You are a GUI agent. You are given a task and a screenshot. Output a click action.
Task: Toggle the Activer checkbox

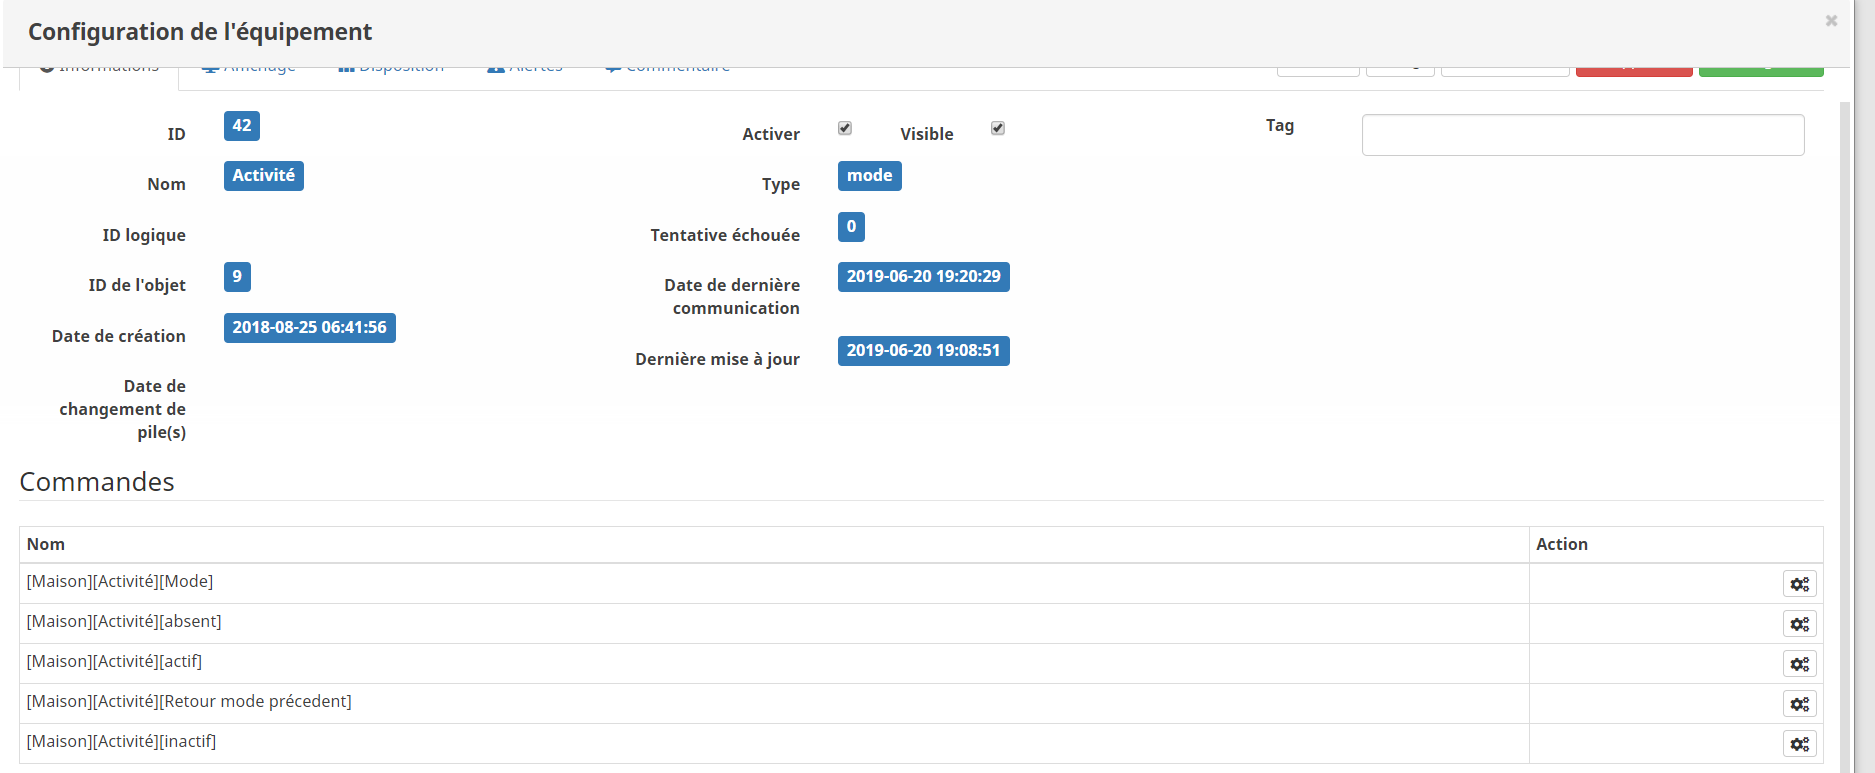(845, 128)
